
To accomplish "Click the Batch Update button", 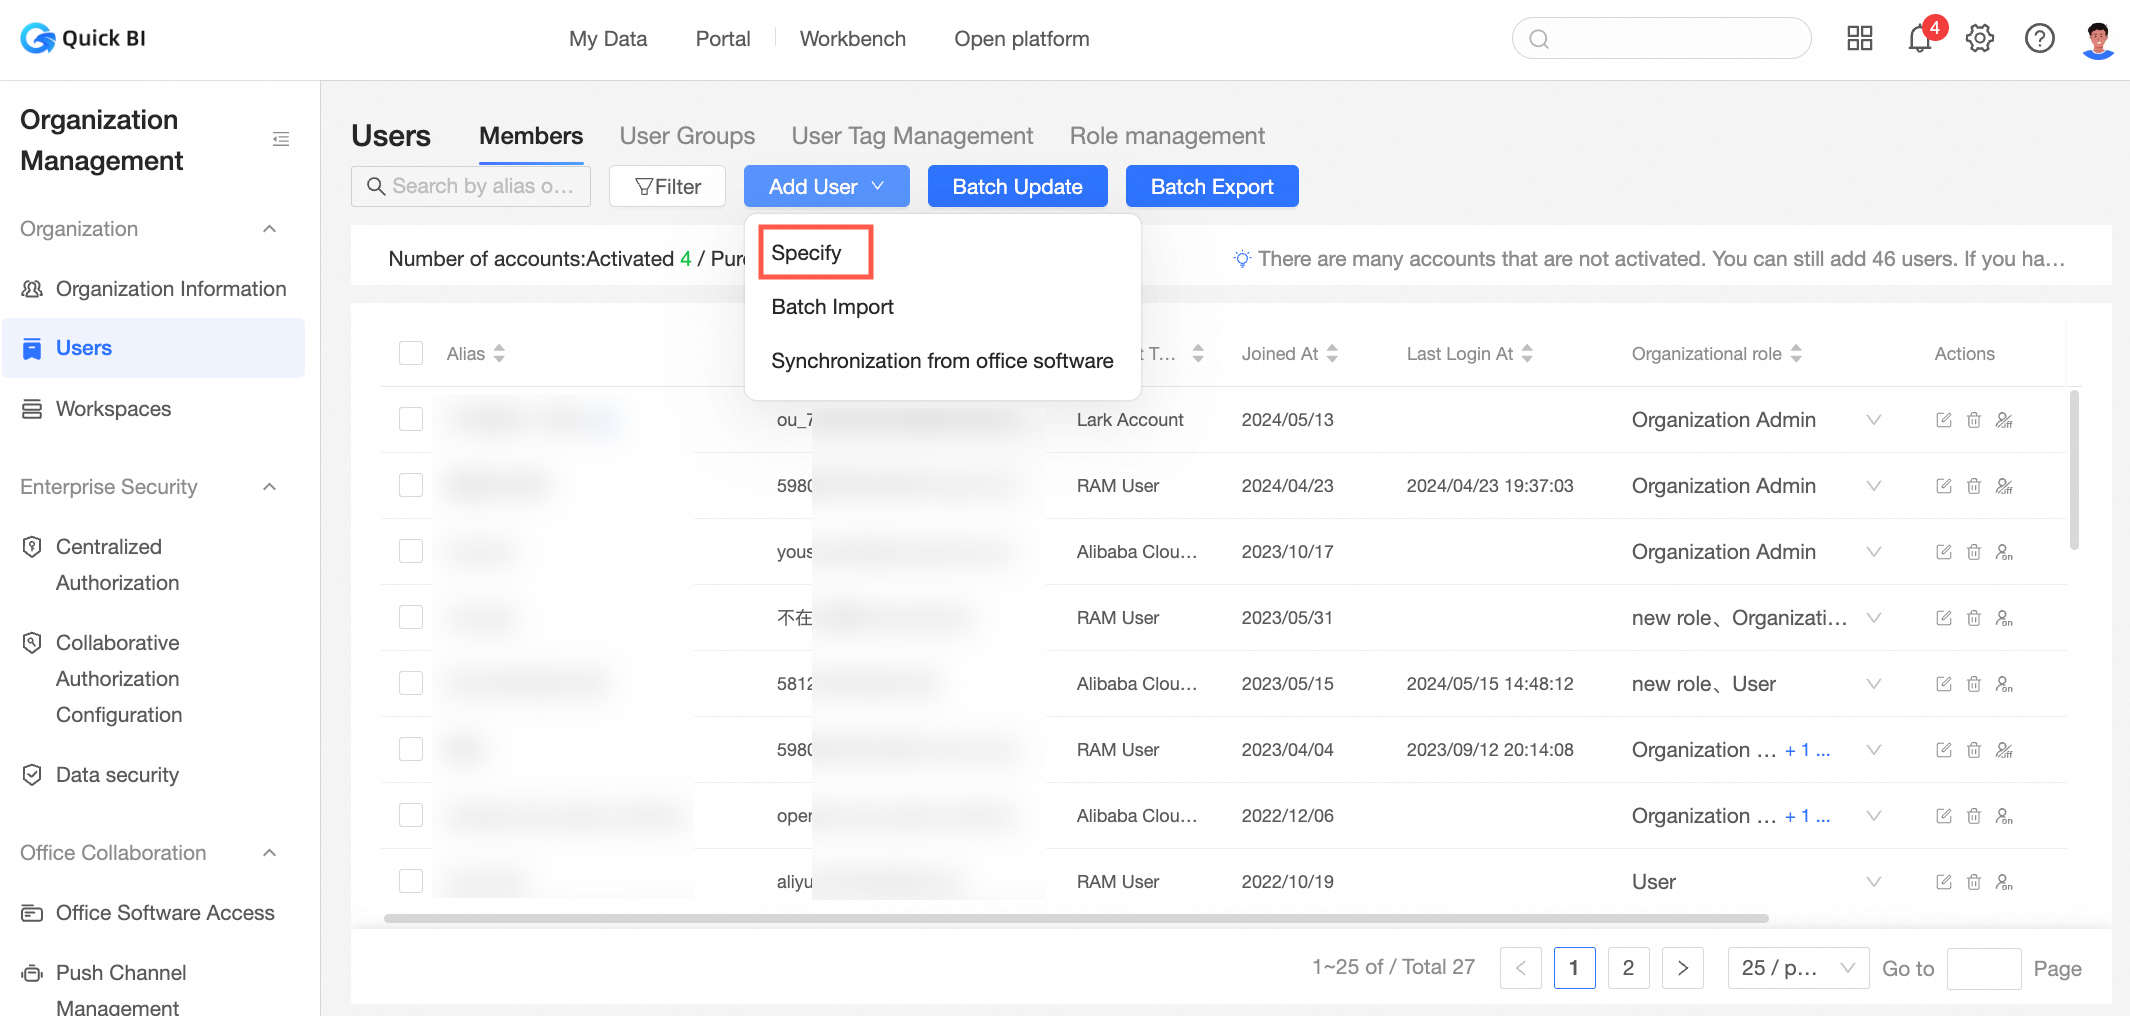I will coord(1017,186).
